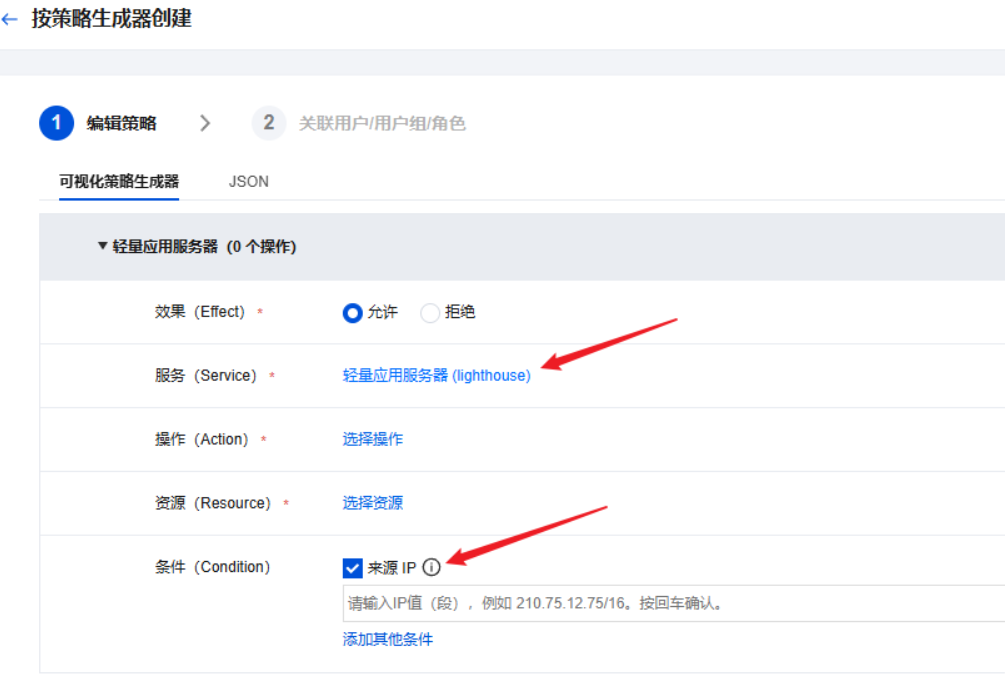The height and width of the screenshot is (694, 1005).
Task: Open 轻量应用服务器 (lighthouse) service link
Action: [435, 375]
